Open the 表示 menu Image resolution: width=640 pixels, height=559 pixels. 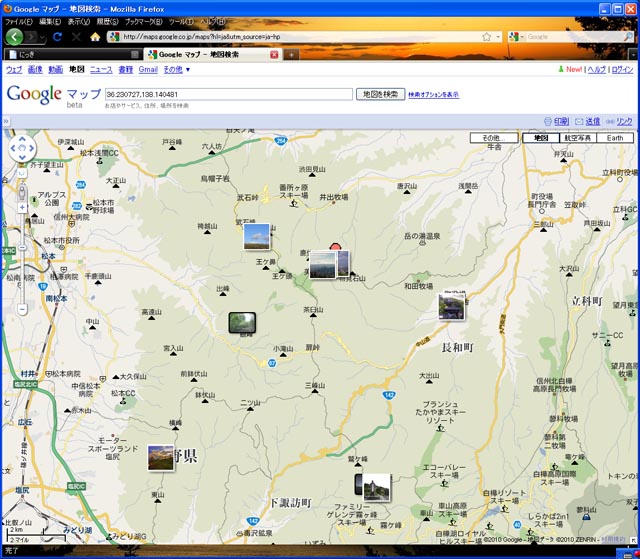pos(79,21)
